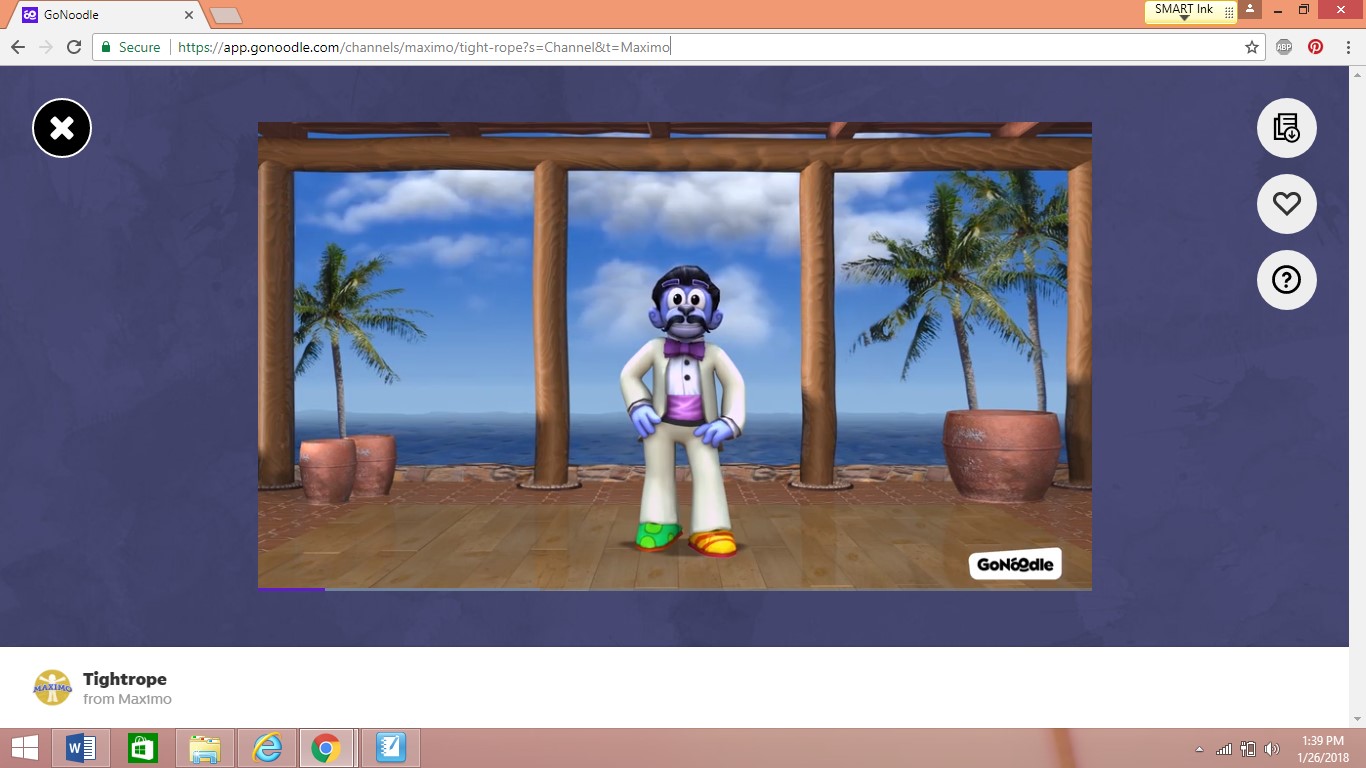The image size is (1366, 768).
Task: Reload the GoNoodle page
Action: coord(73,47)
